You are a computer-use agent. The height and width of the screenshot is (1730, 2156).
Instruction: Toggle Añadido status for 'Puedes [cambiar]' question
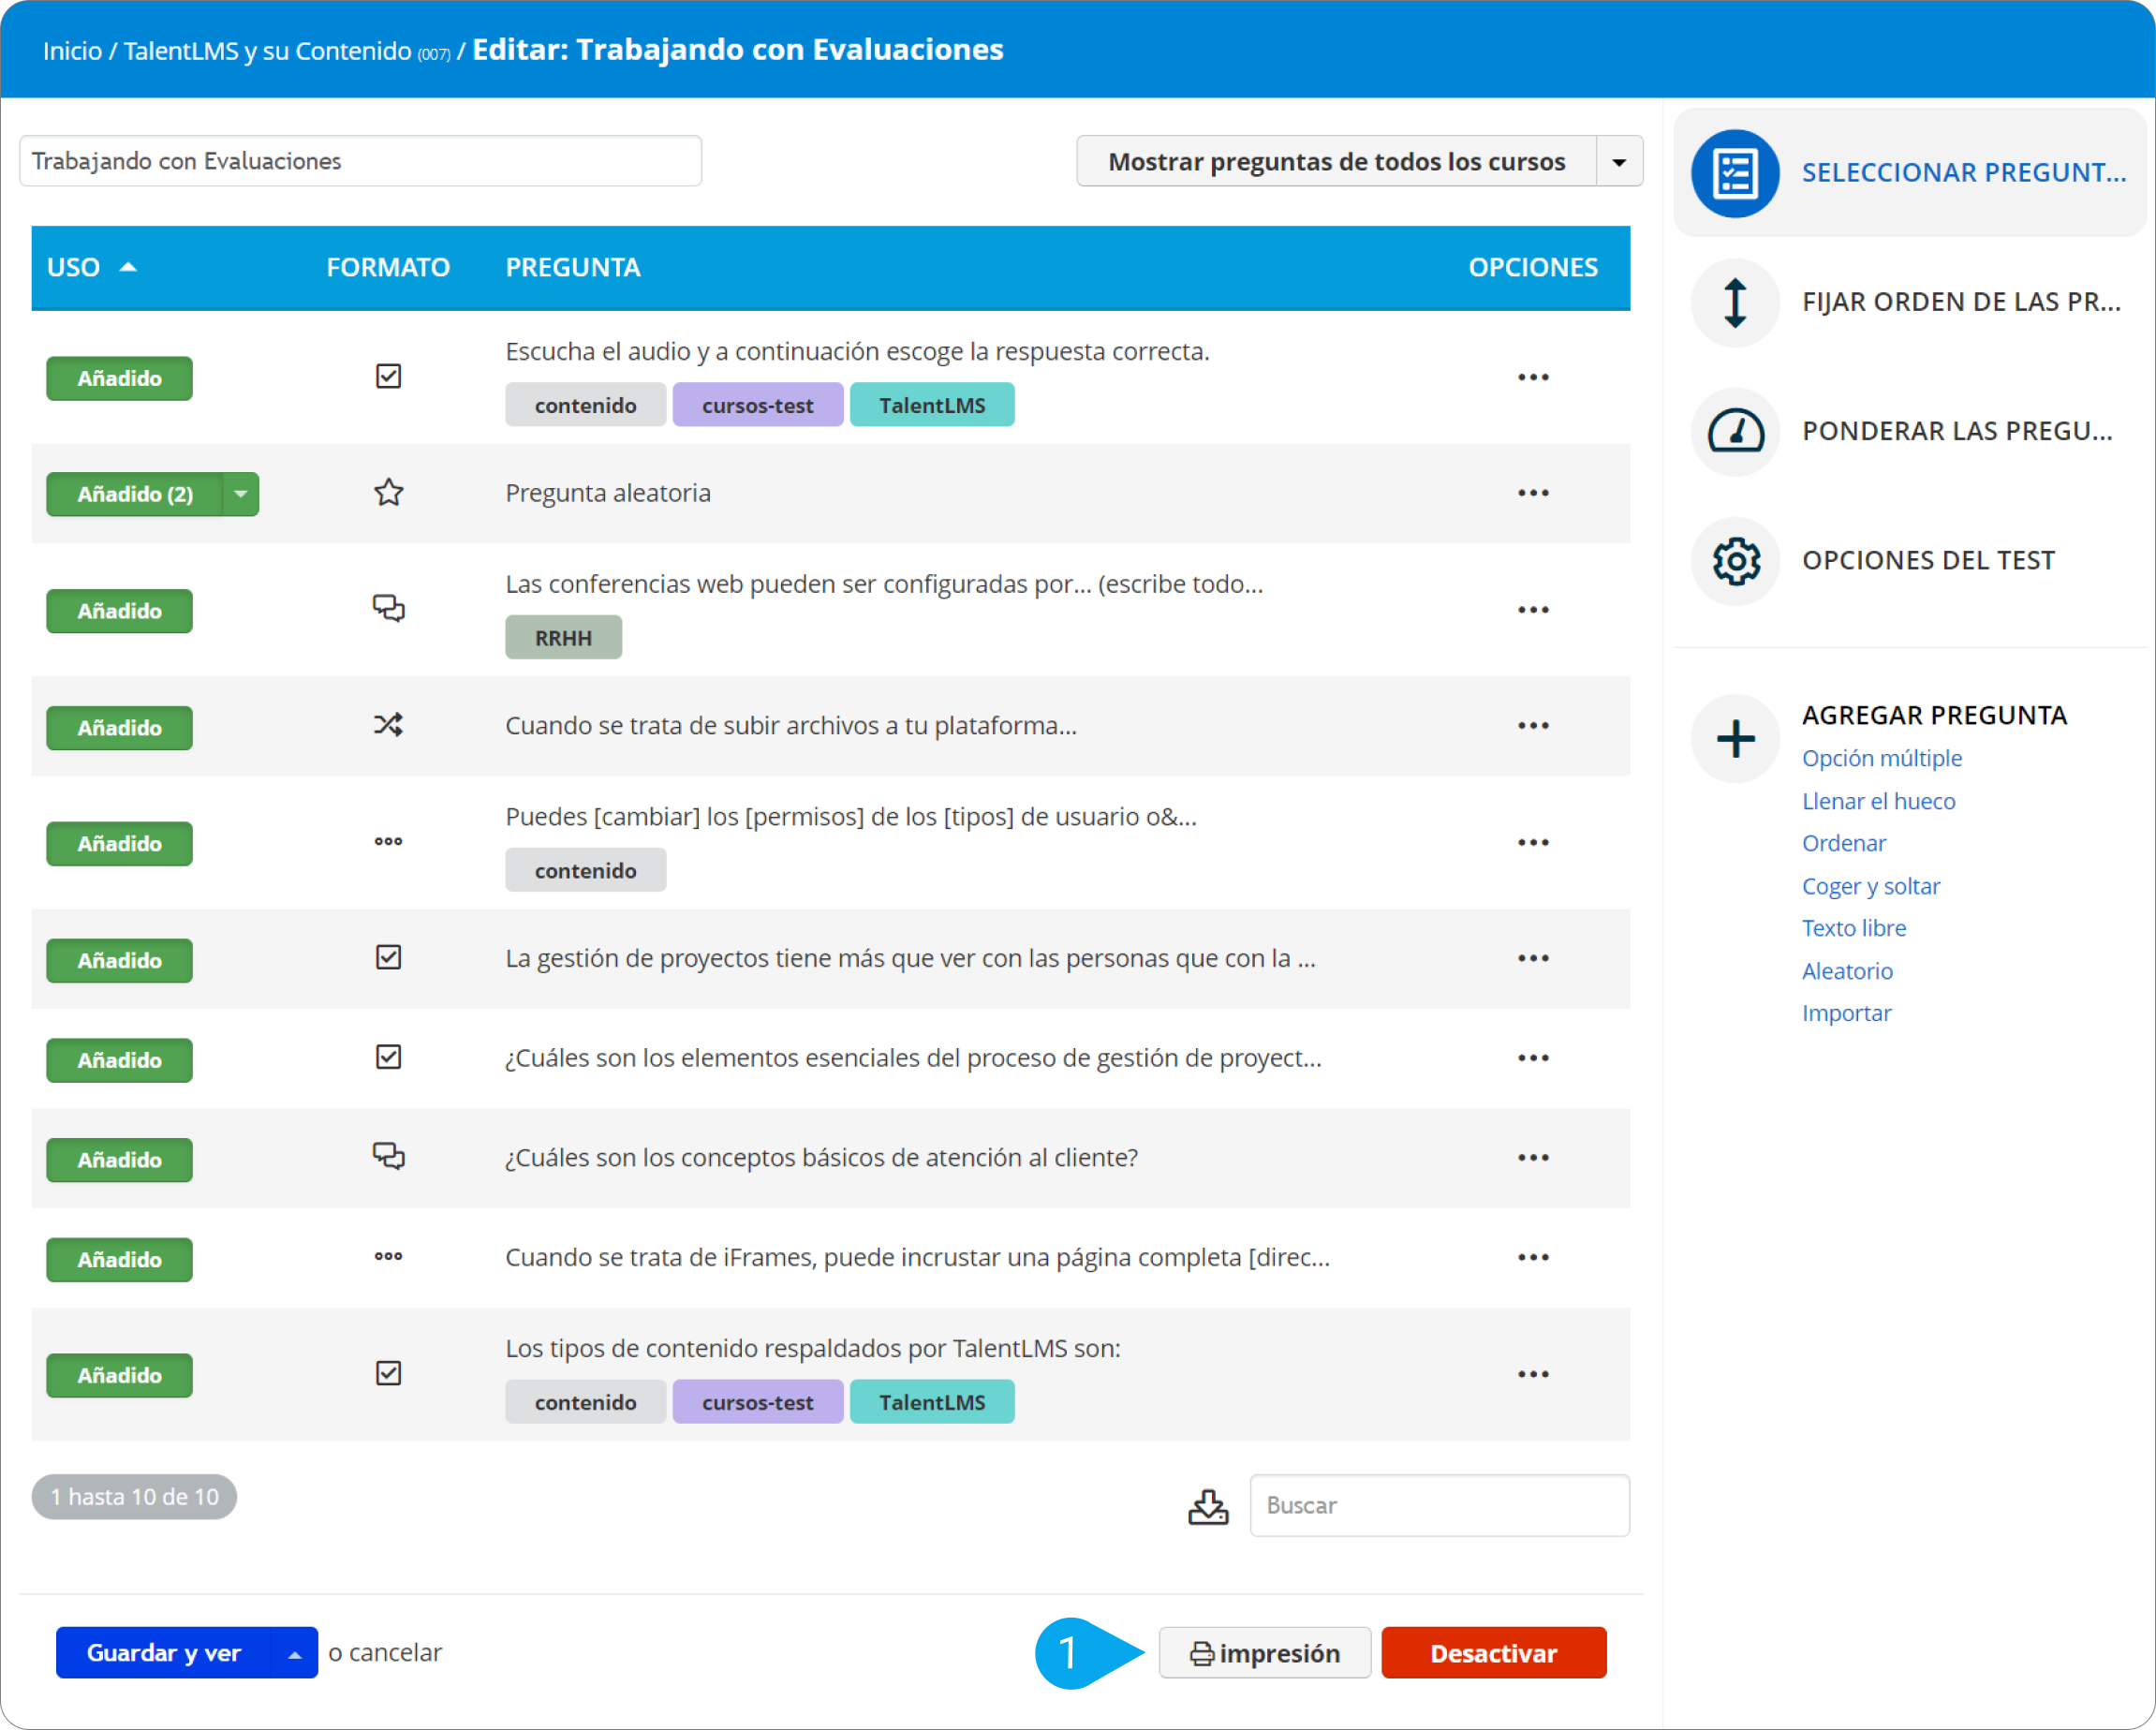(x=119, y=844)
